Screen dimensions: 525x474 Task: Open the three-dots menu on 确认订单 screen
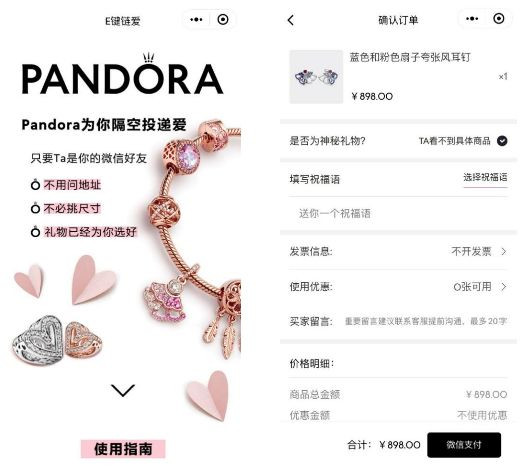472,19
